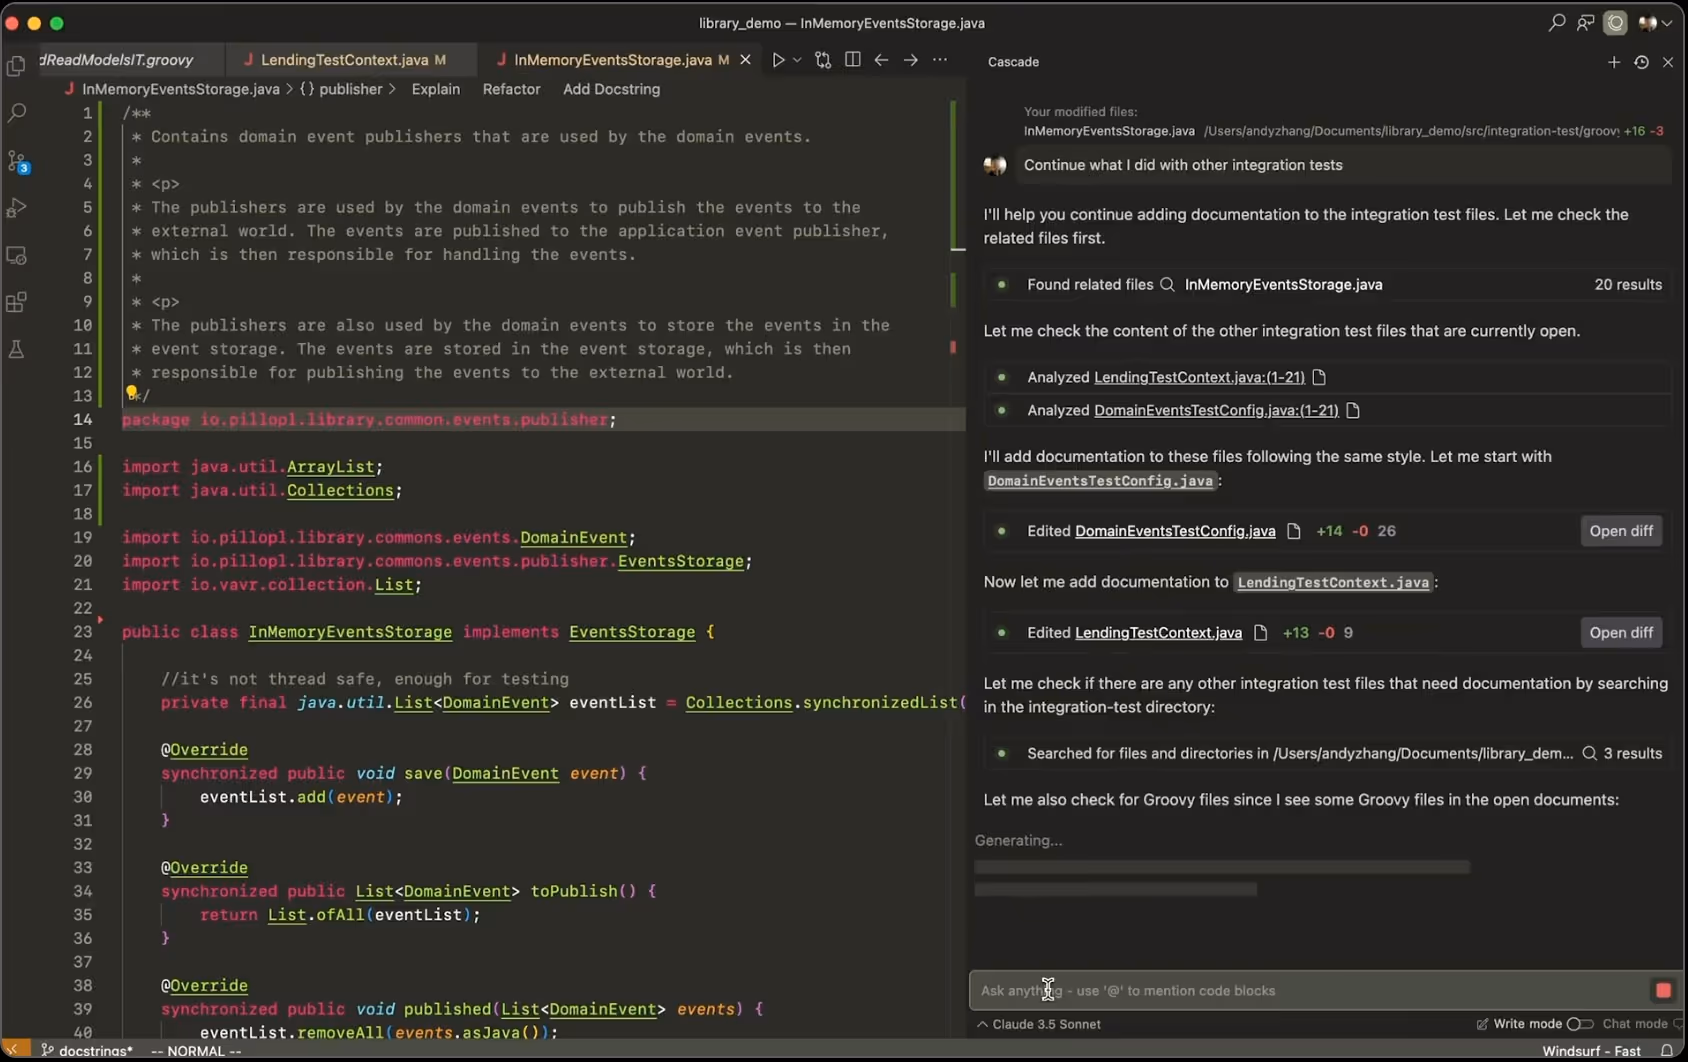This screenshot has height=1062, width=1688.
Task: Close the Cascade panel
Action: point(1668,62)
